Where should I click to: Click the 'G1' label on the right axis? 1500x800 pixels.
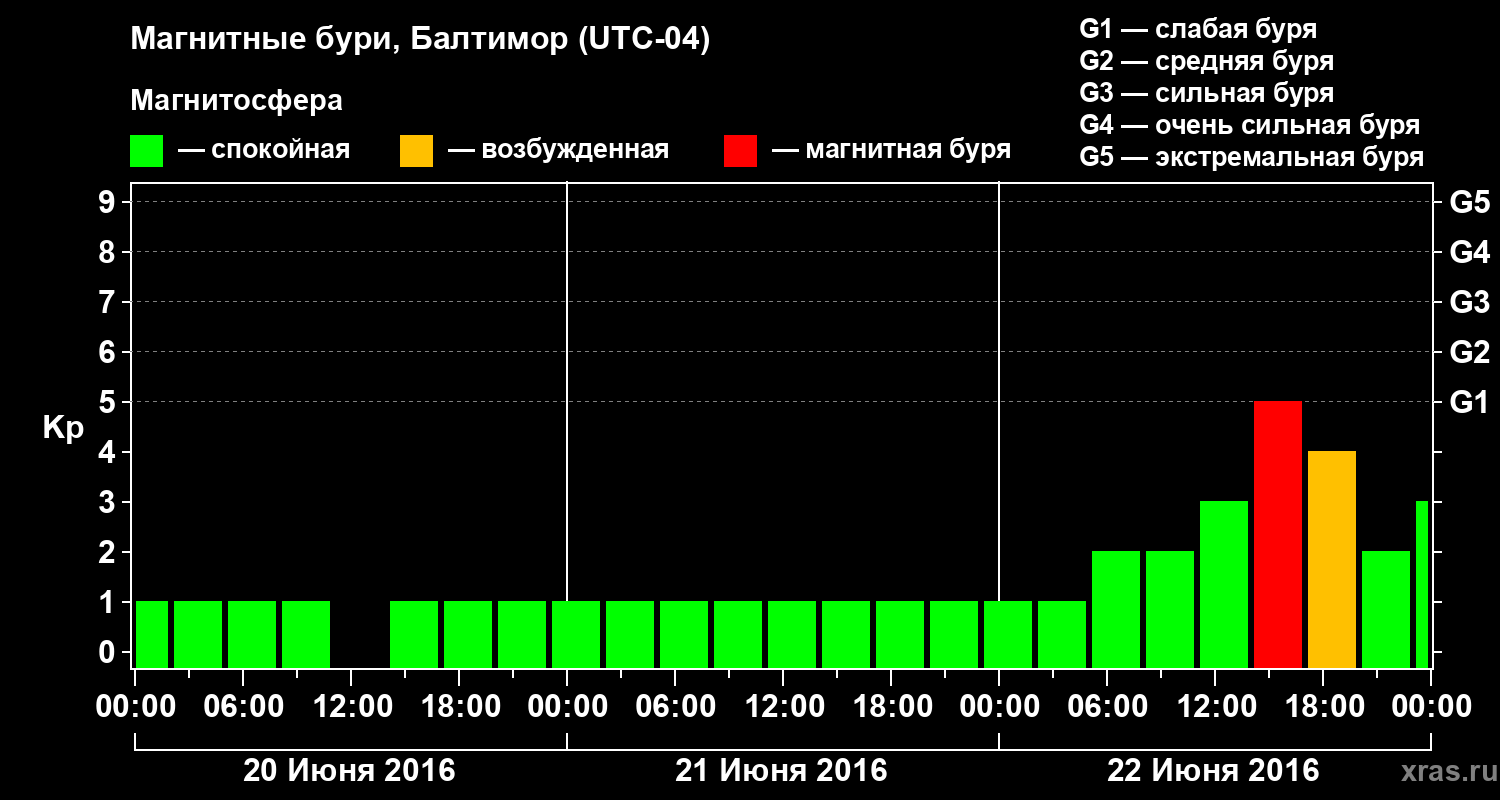tap(1469, 402)
